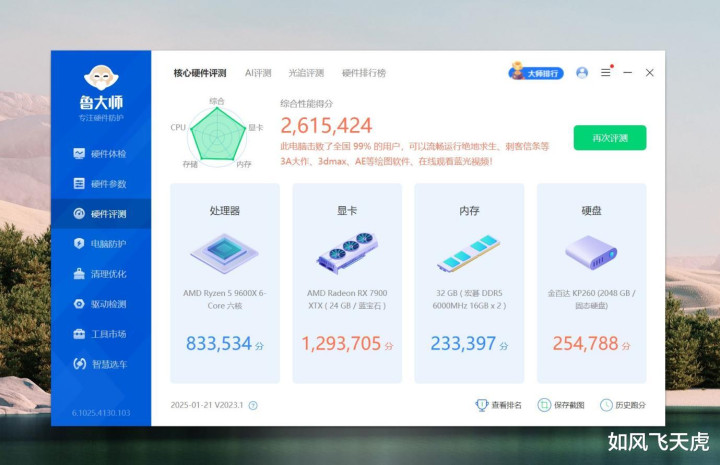Switch to the 光追评测 tab

[x=306, y=73]
